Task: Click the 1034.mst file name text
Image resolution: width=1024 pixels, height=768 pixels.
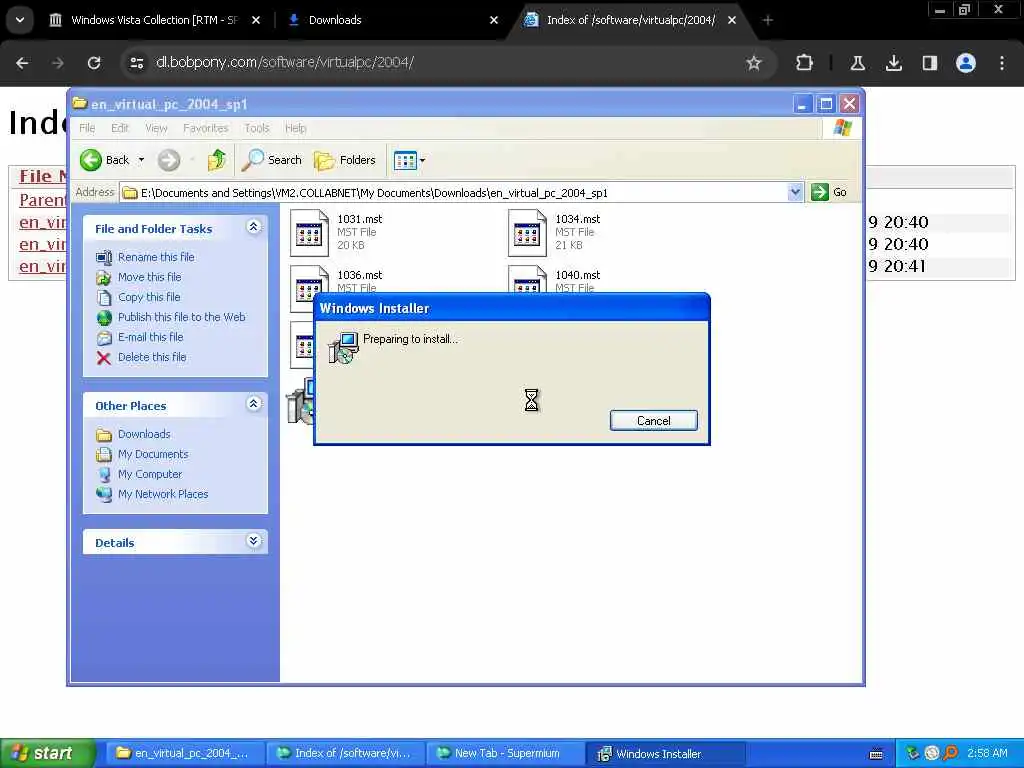Action: [578, 219]
